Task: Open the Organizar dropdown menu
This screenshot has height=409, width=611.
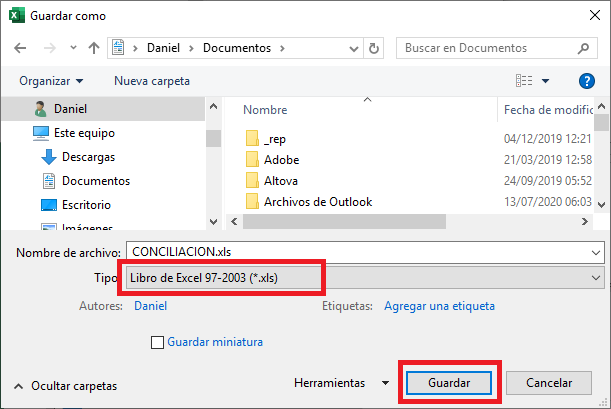Action: click(51, 81)
